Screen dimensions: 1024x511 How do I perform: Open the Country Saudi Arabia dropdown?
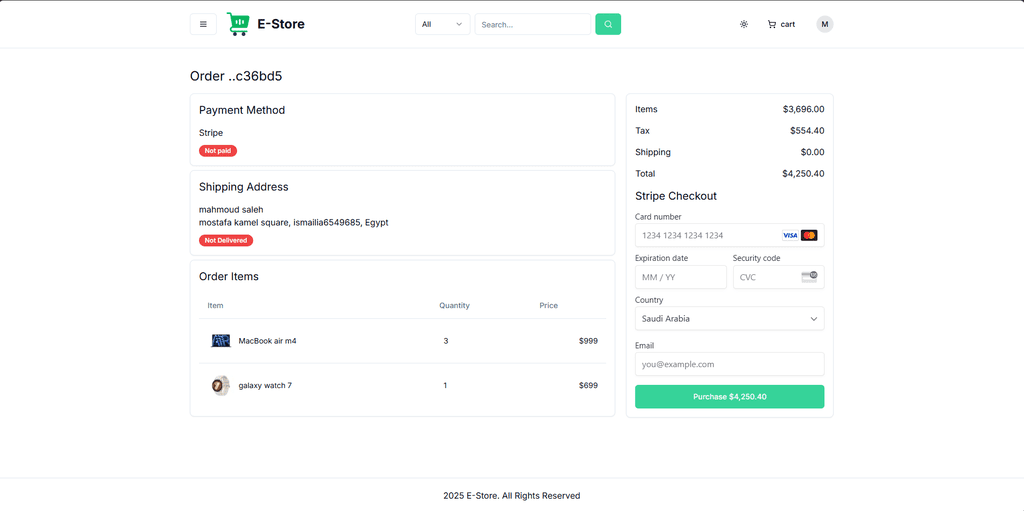click(x=729, y=319)
